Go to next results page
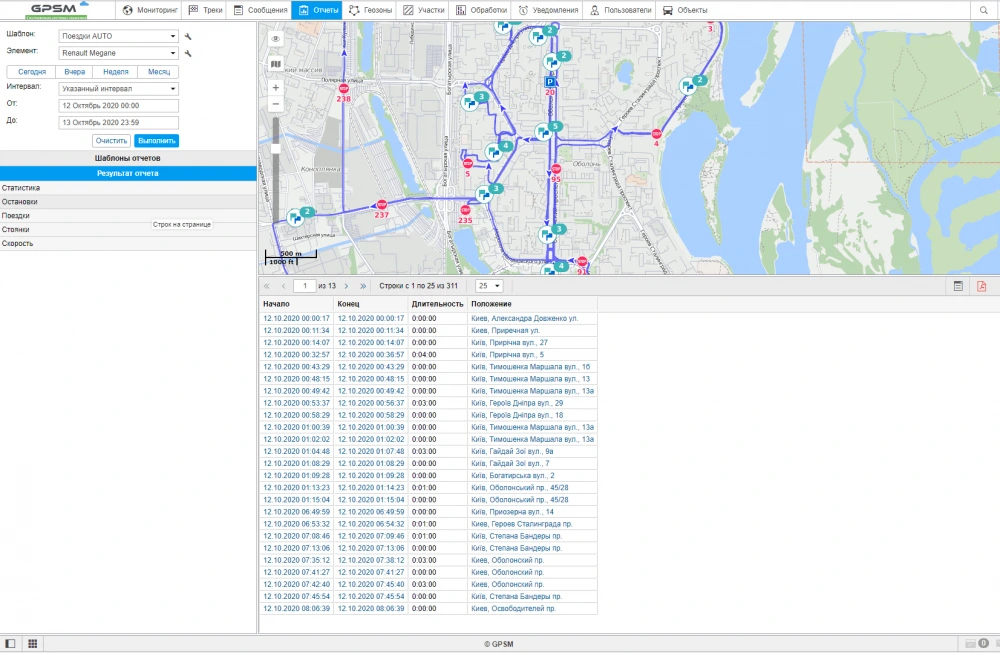The width and height of the screenshot is (1000, 655). (345, 286)
